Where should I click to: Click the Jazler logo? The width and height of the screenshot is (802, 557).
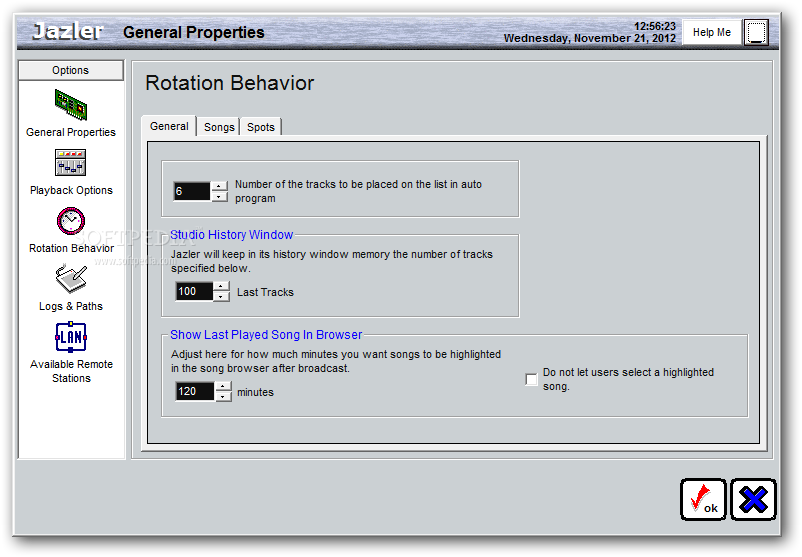click(x=68, y=32)
